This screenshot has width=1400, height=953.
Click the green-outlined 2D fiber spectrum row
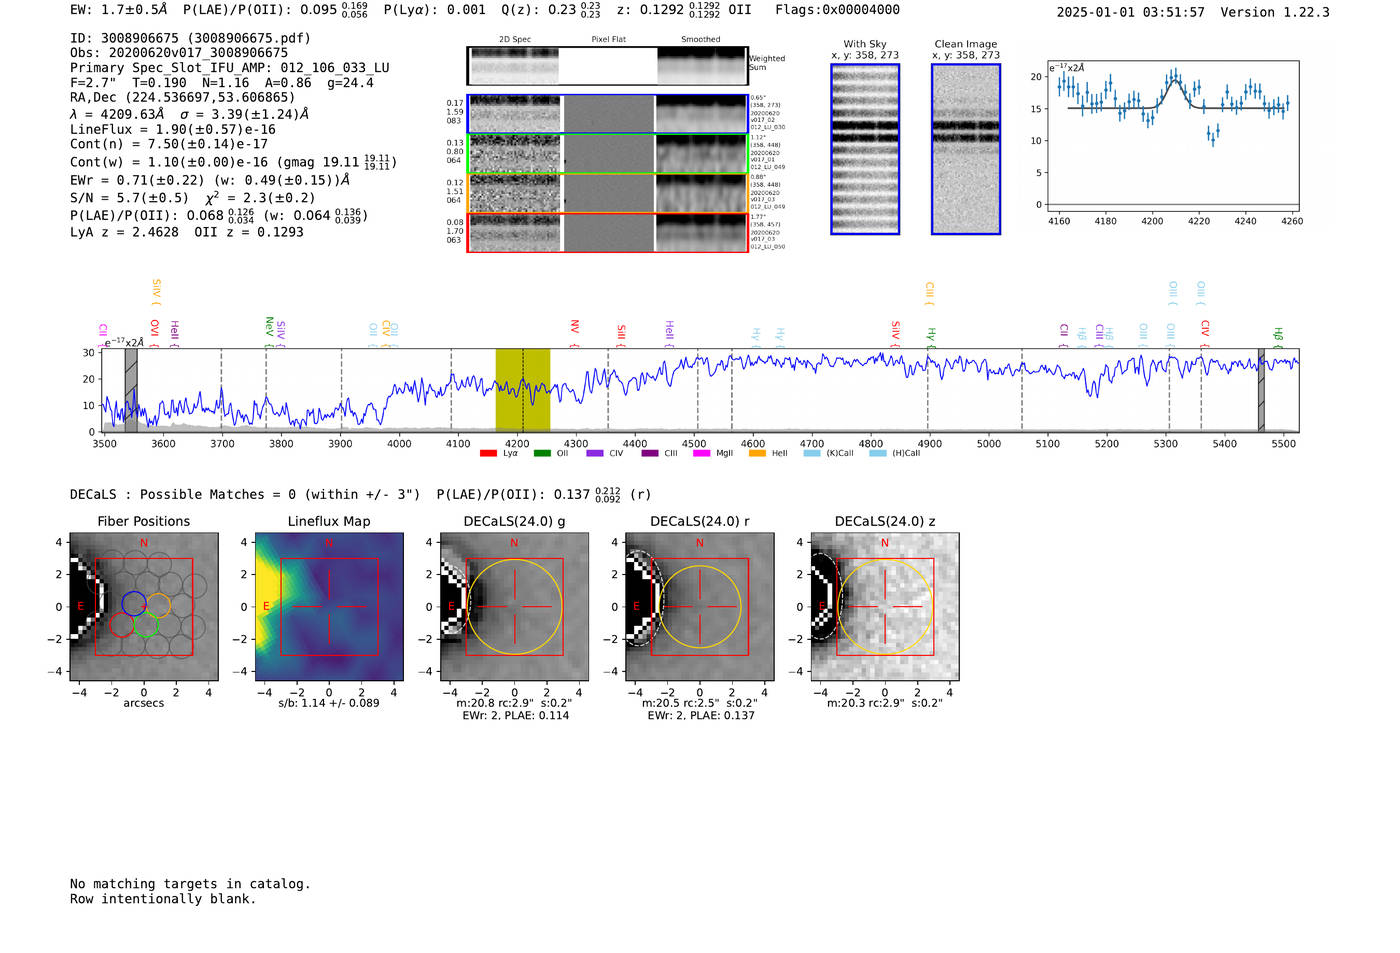(x=607, y=154)
